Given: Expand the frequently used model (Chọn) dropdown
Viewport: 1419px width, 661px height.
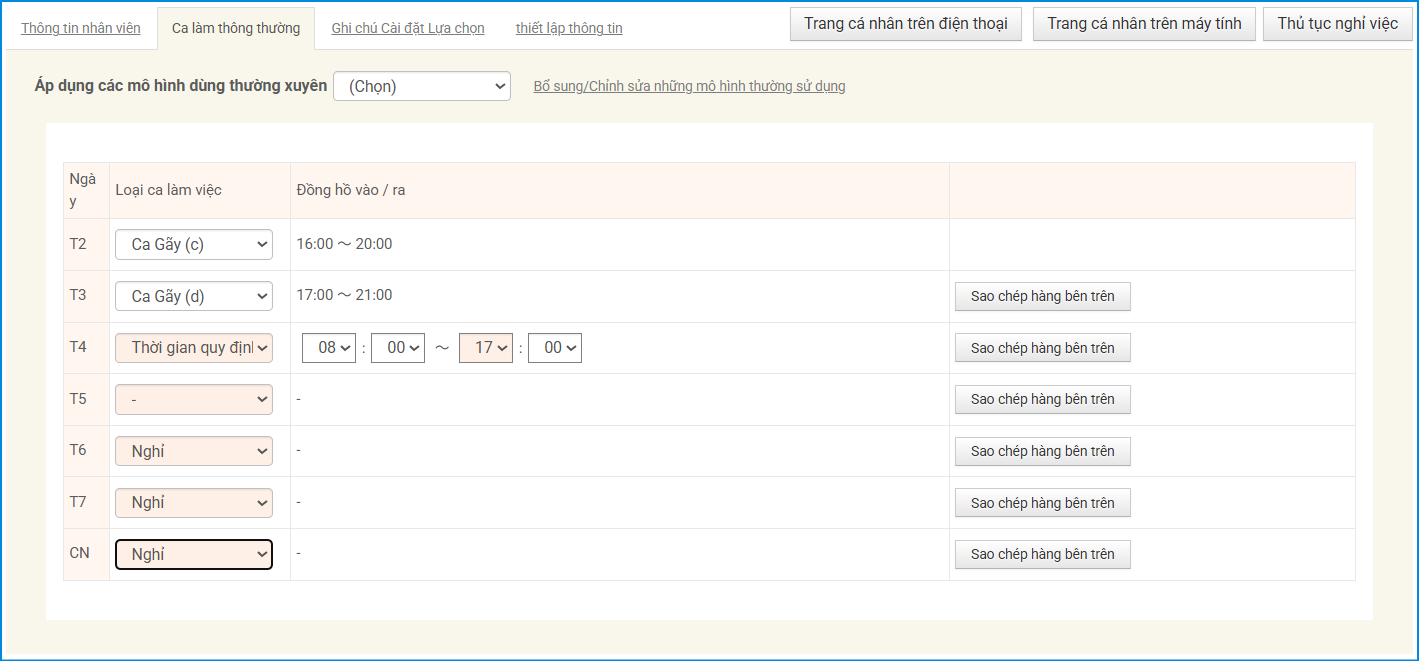Looking at the screenshot, I should coord(421,87).
